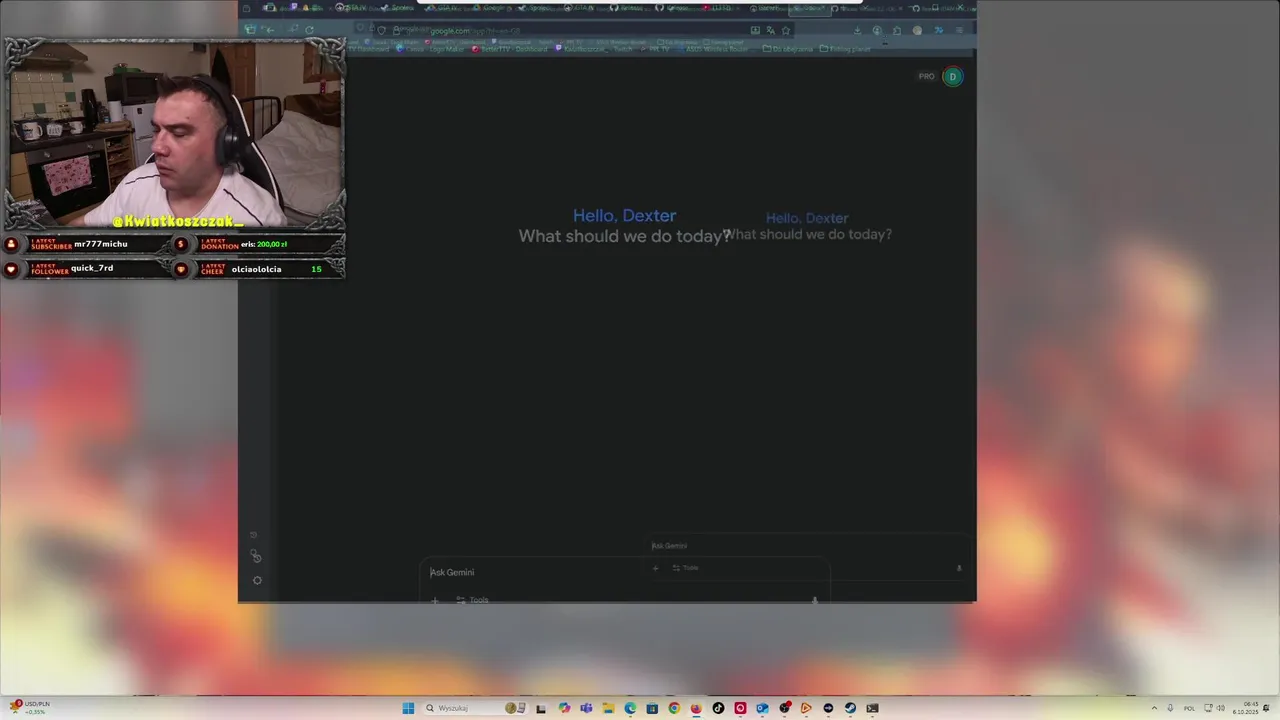Switch to Firefox on the taskbar
This screenshot has height=720, width=1280.
coord(696,708)
